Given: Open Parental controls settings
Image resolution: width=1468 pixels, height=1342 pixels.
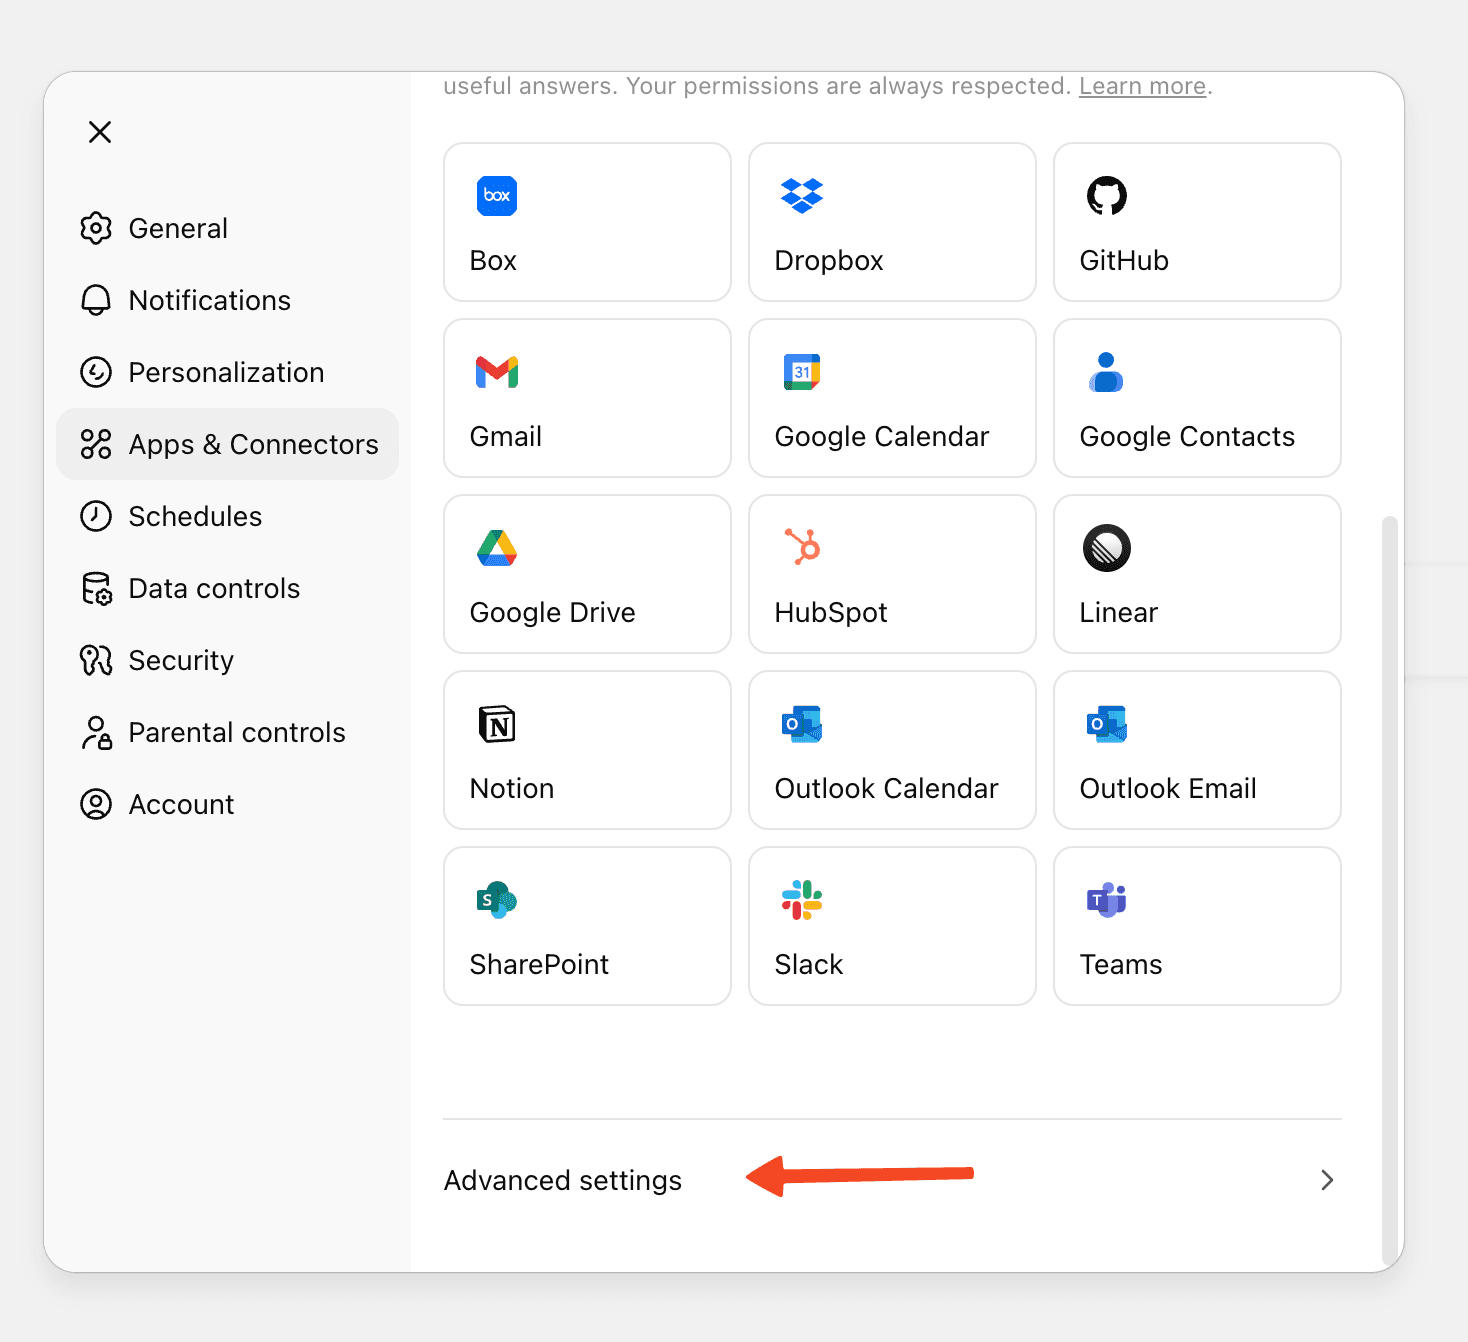Looking at the screenshot, I should pos(227,732).
